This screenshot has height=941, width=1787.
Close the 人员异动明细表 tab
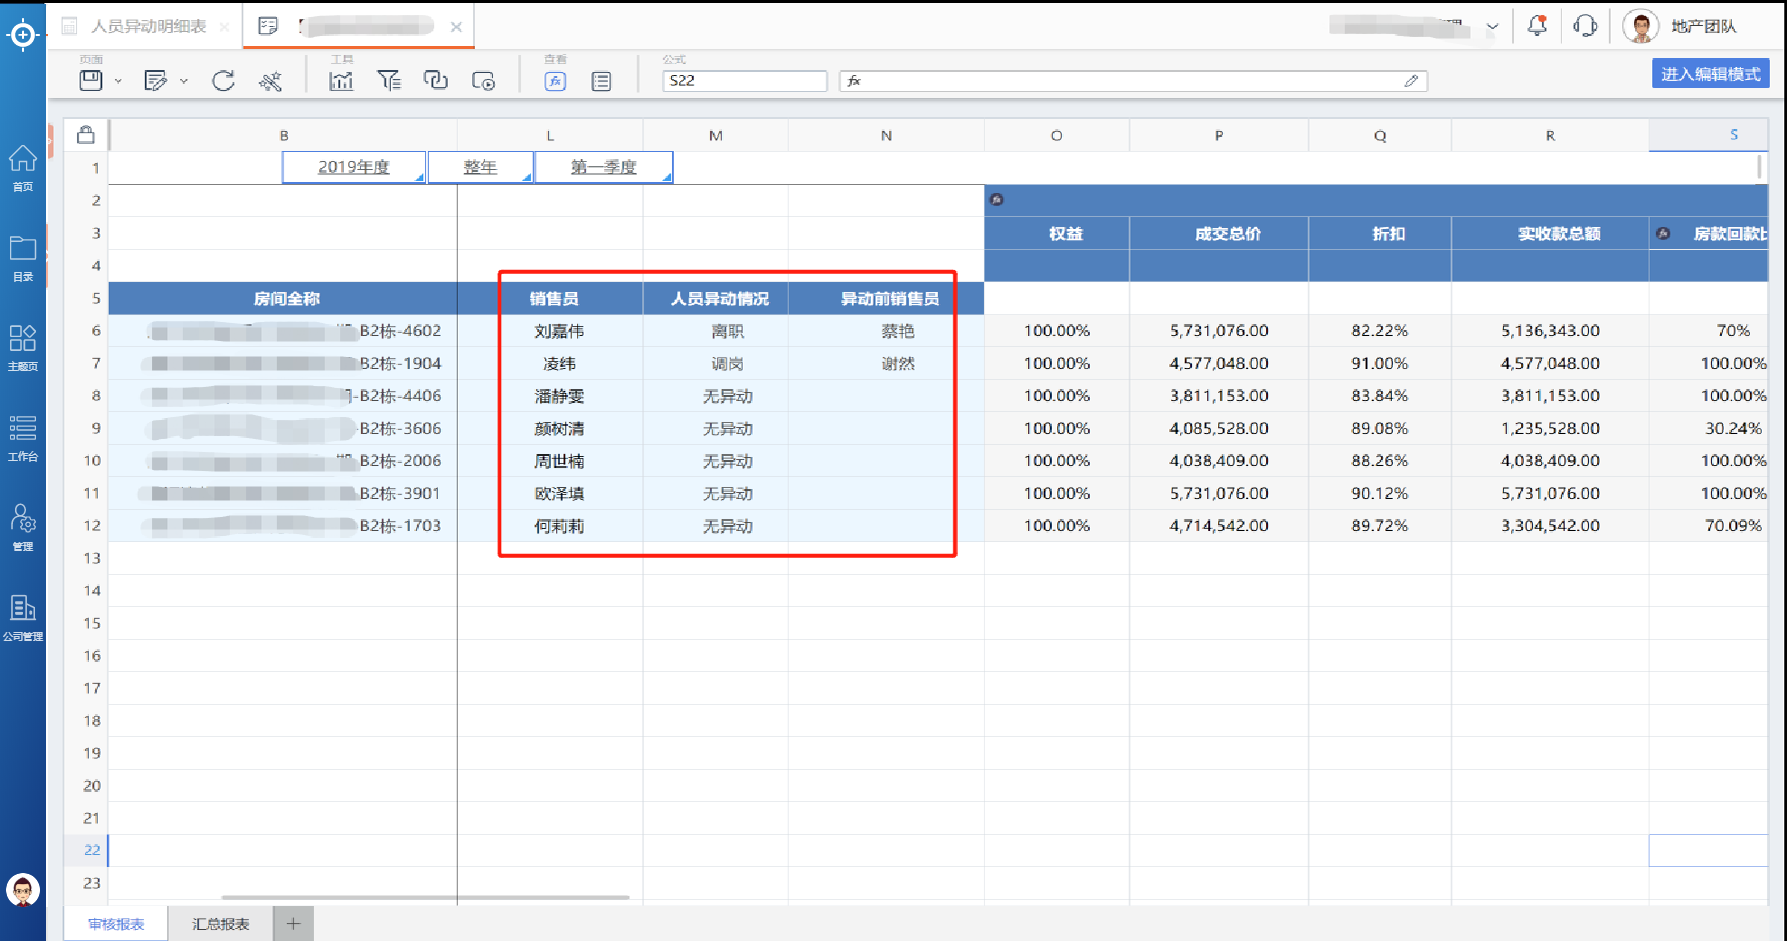click(x=225, y=27)
